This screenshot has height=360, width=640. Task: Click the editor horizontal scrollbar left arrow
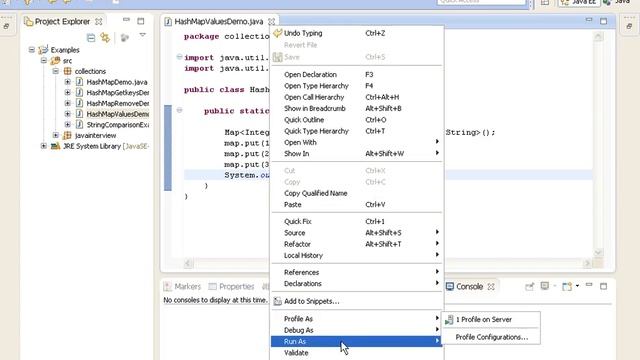click(x=188, y=263)
